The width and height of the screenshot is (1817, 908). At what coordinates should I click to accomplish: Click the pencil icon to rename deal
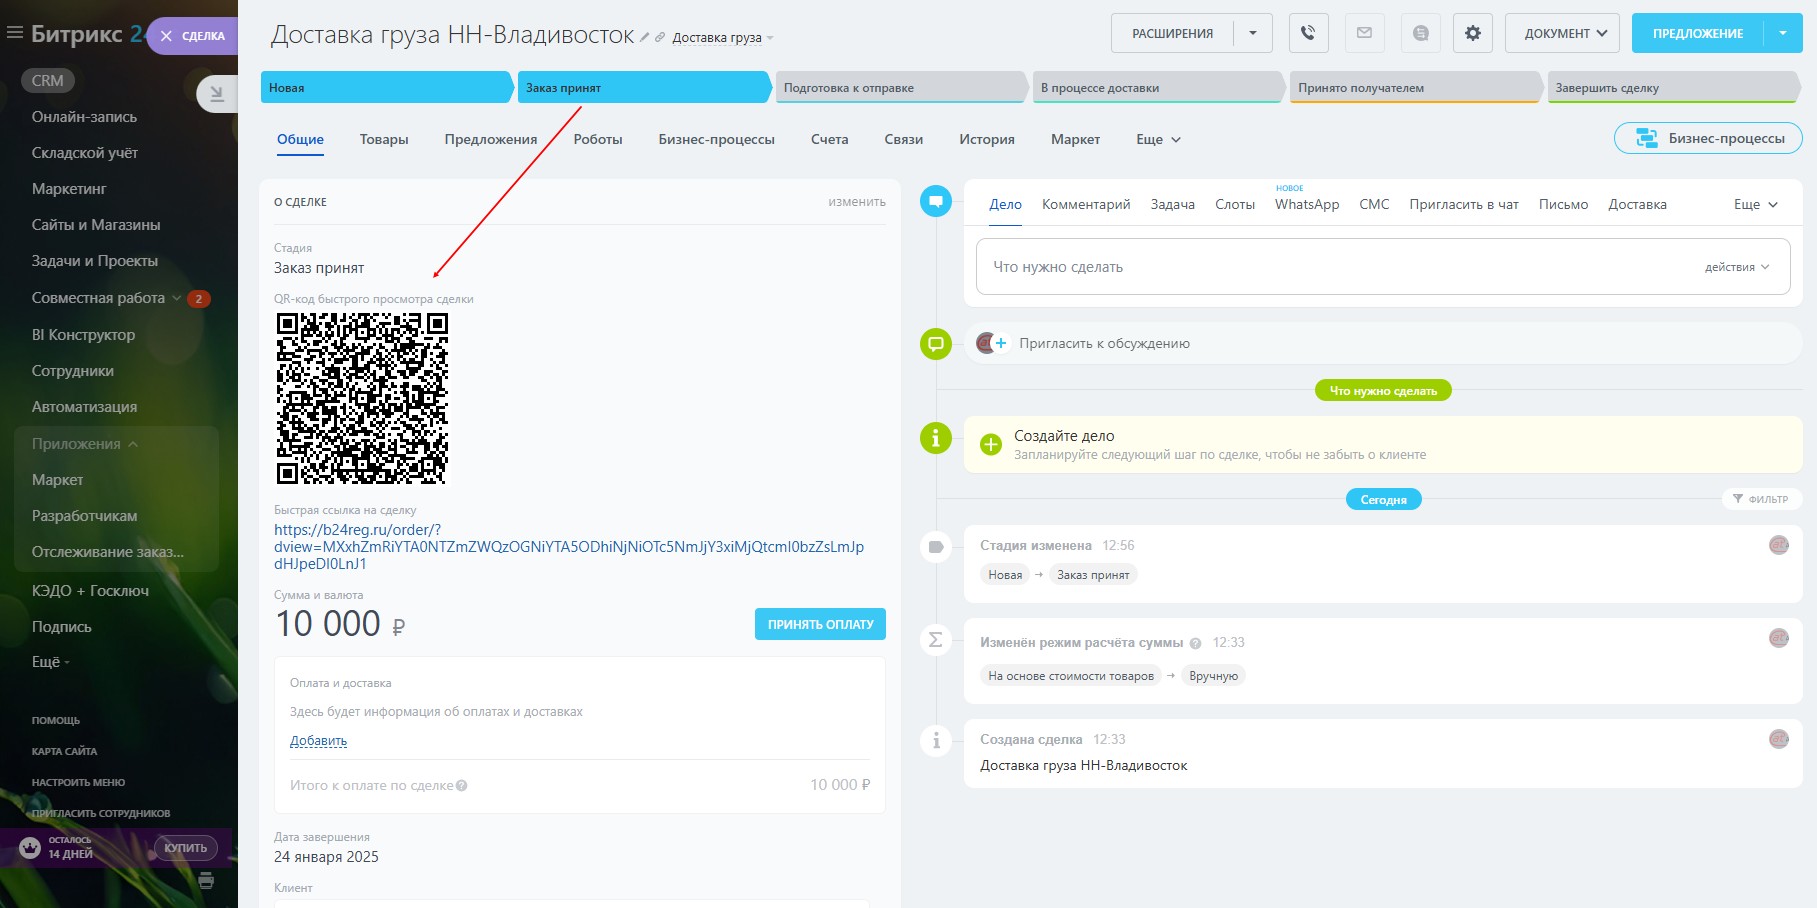[x=645, y=37]
